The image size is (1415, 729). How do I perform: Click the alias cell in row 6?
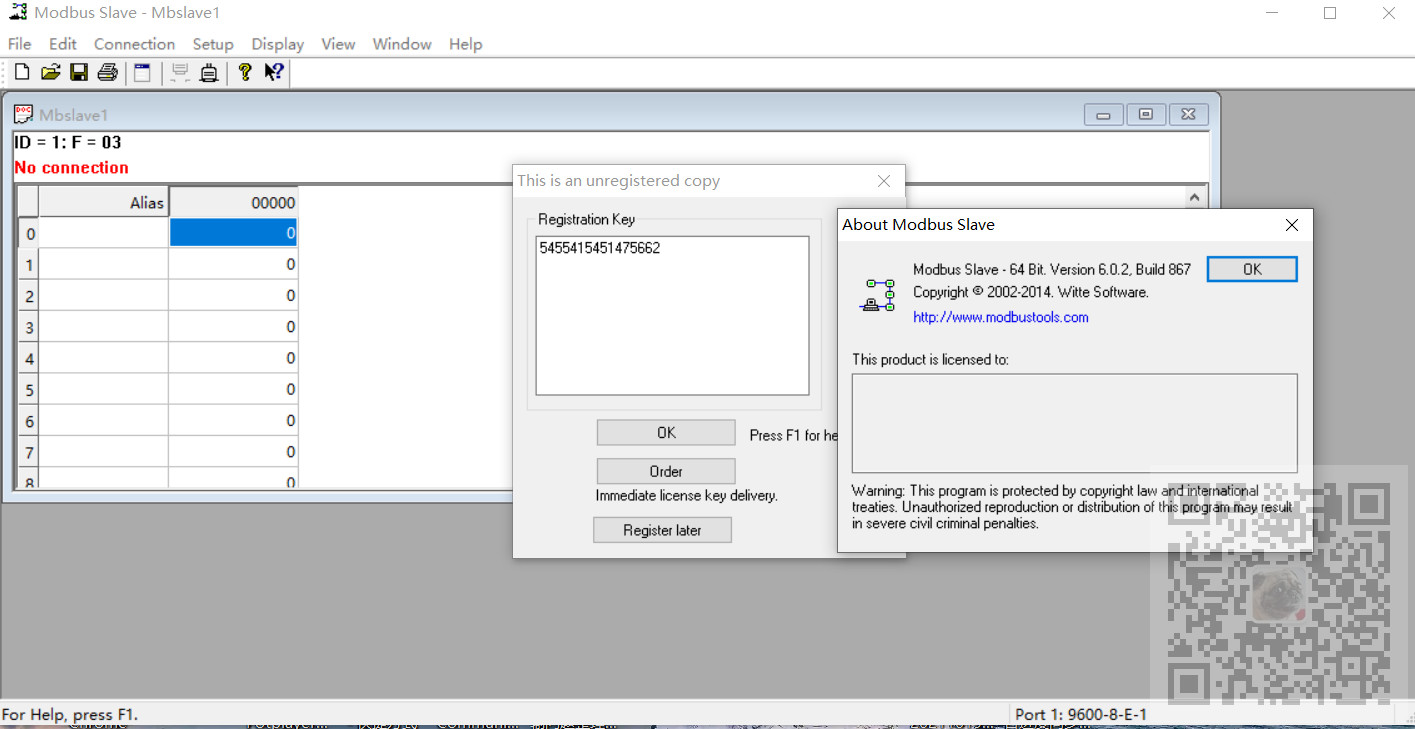point(104,420)
